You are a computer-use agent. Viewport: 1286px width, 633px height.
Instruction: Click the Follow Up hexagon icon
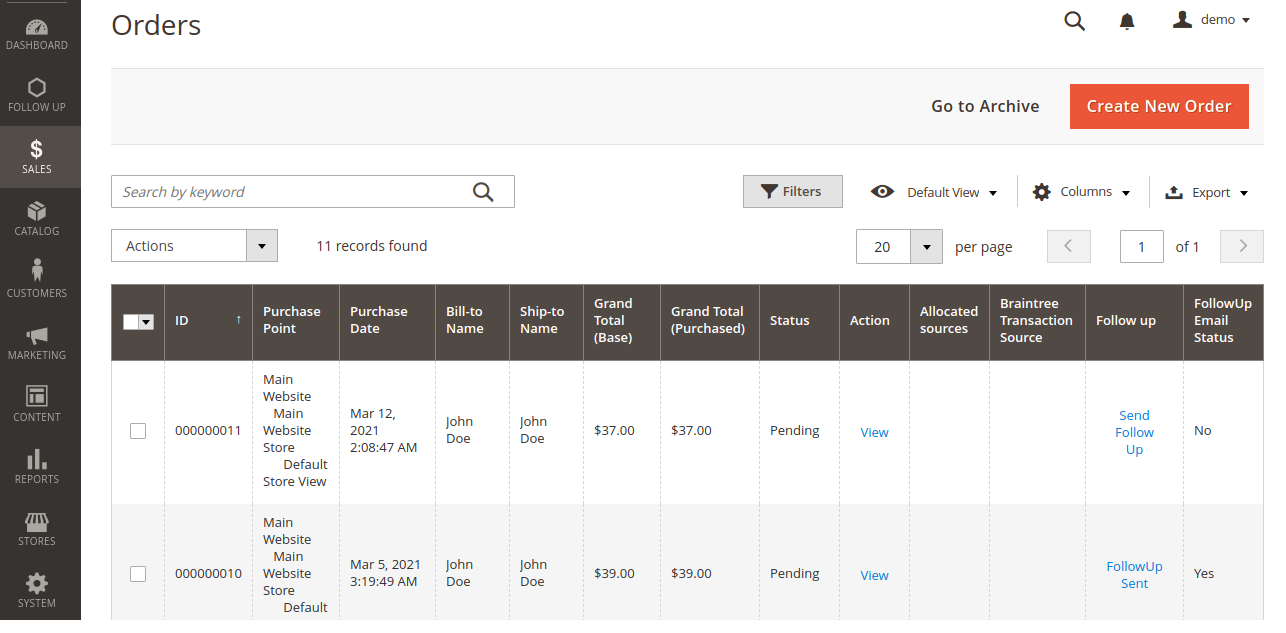(x=37, y=88)
